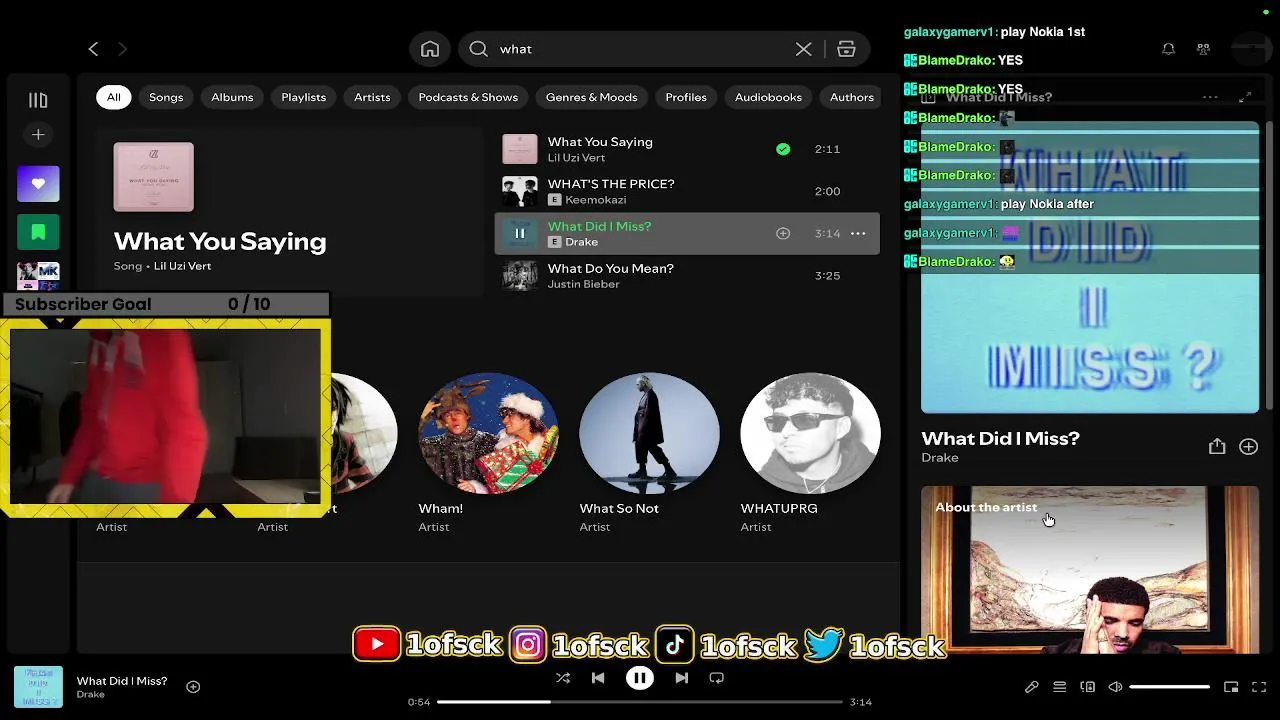This screenshot has width=1280, height=720.
Task: Add current track from bottom bar
Action: [x=193, y=687]
